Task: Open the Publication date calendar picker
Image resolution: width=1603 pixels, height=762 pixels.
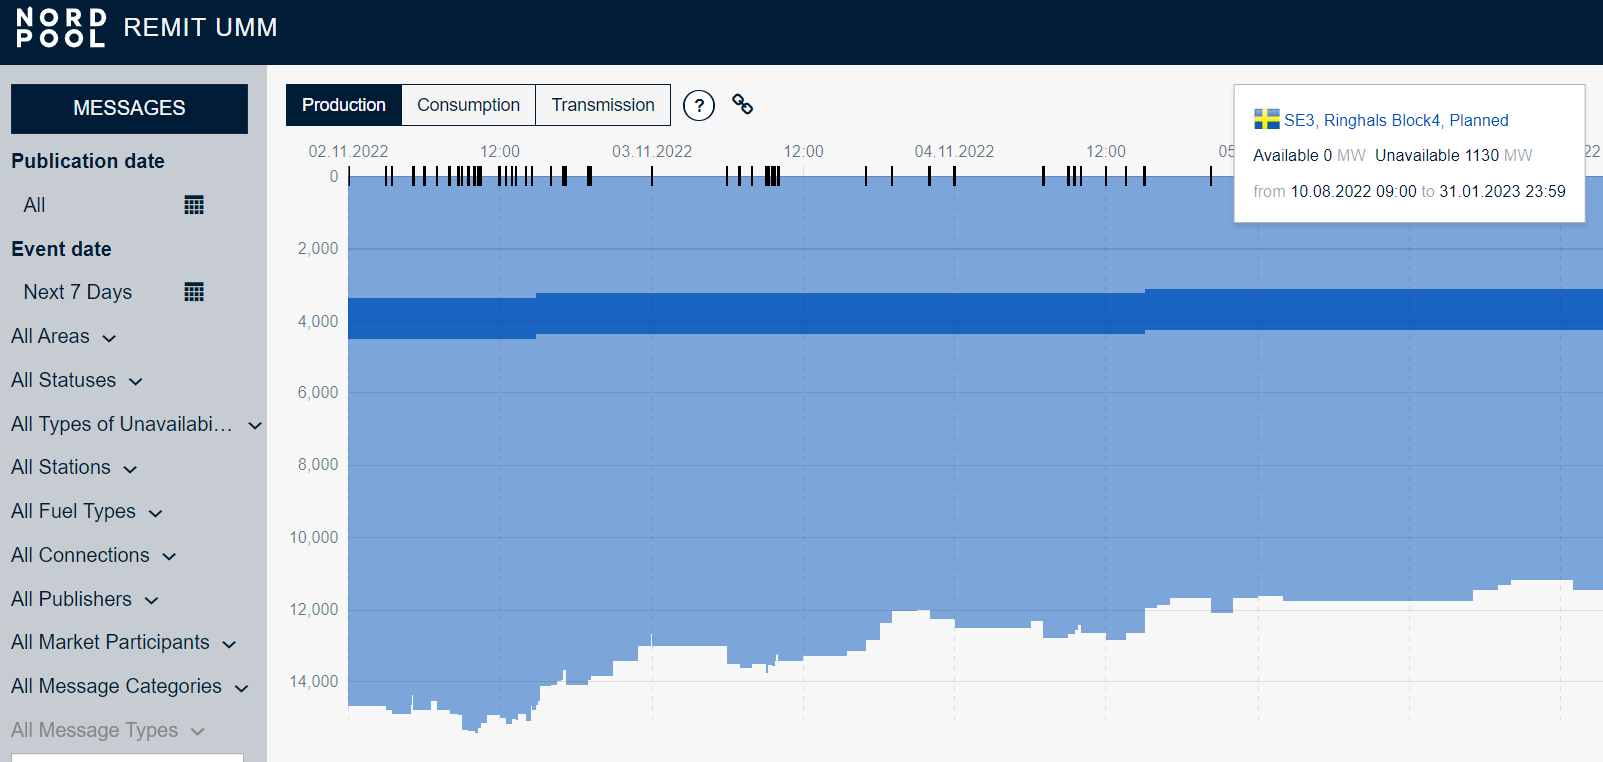Action: tap(194, 205)
